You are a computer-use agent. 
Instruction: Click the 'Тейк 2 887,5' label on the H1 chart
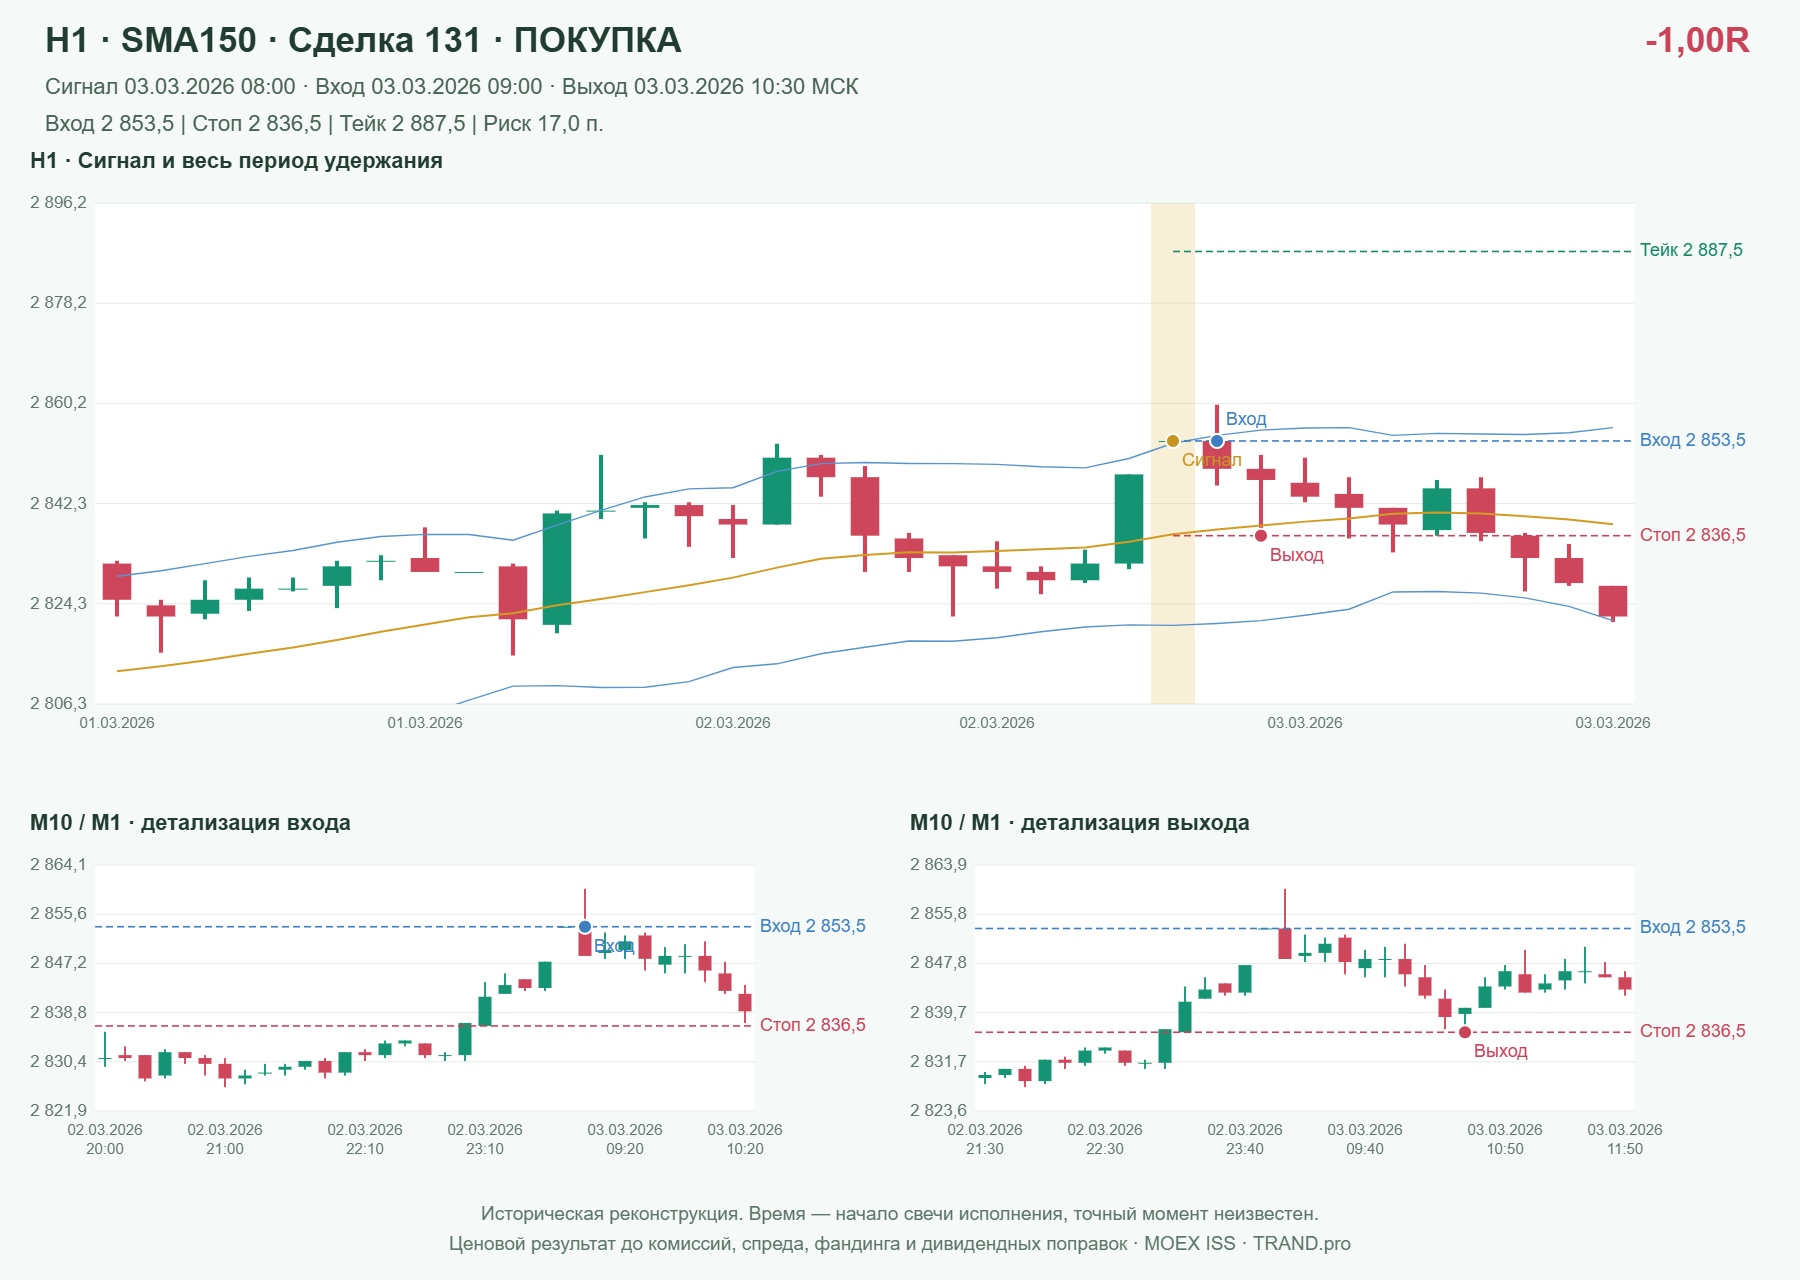(1691, 250)
